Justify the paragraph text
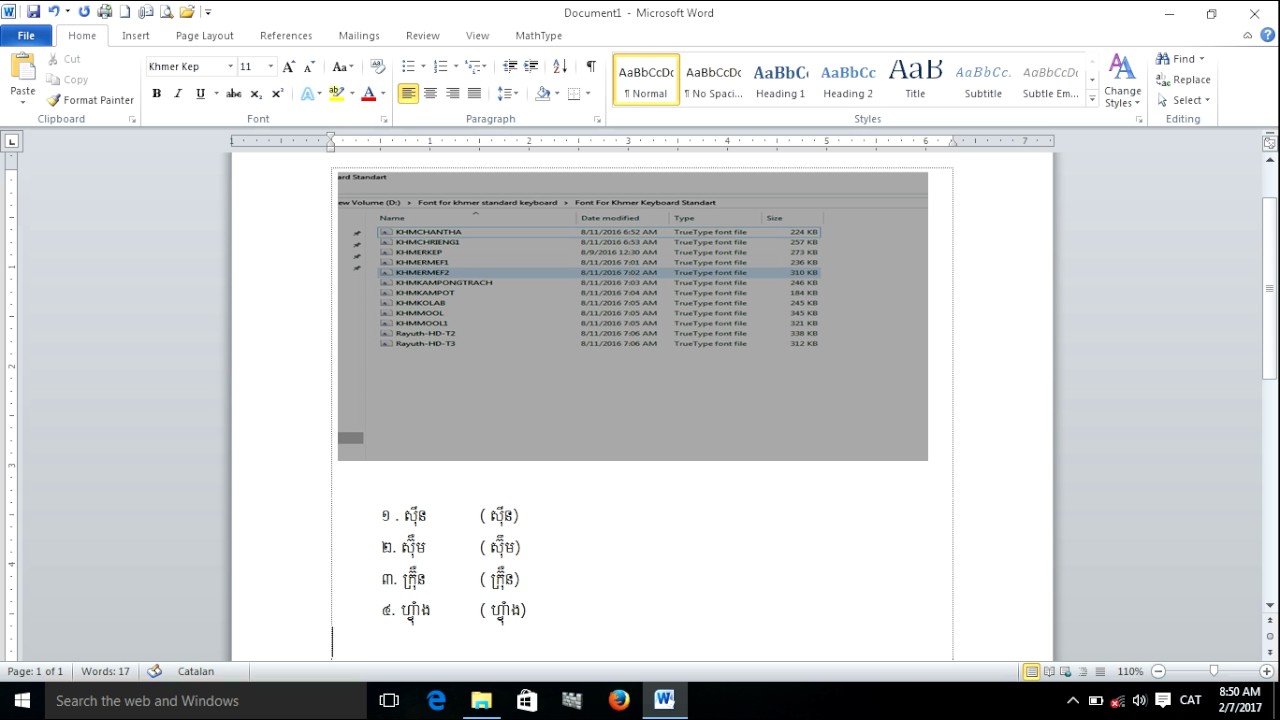Image resolution: width=1280 pixels, height=720 pixels. 474,93
